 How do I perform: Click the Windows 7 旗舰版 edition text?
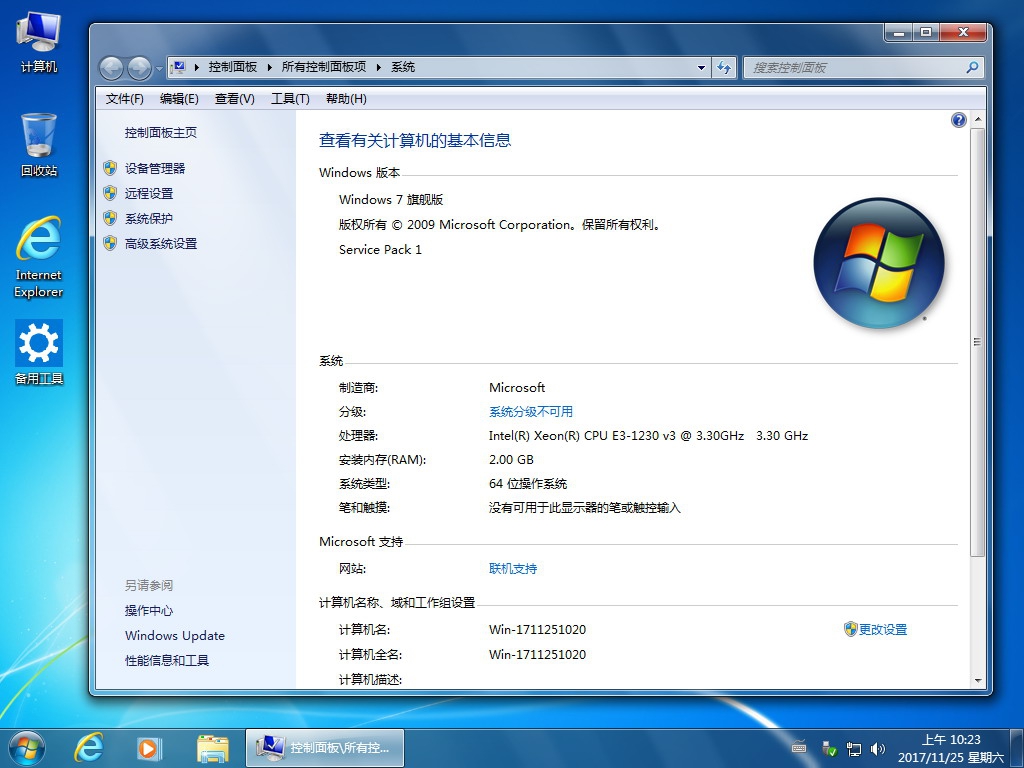click(x=391, y=200)
